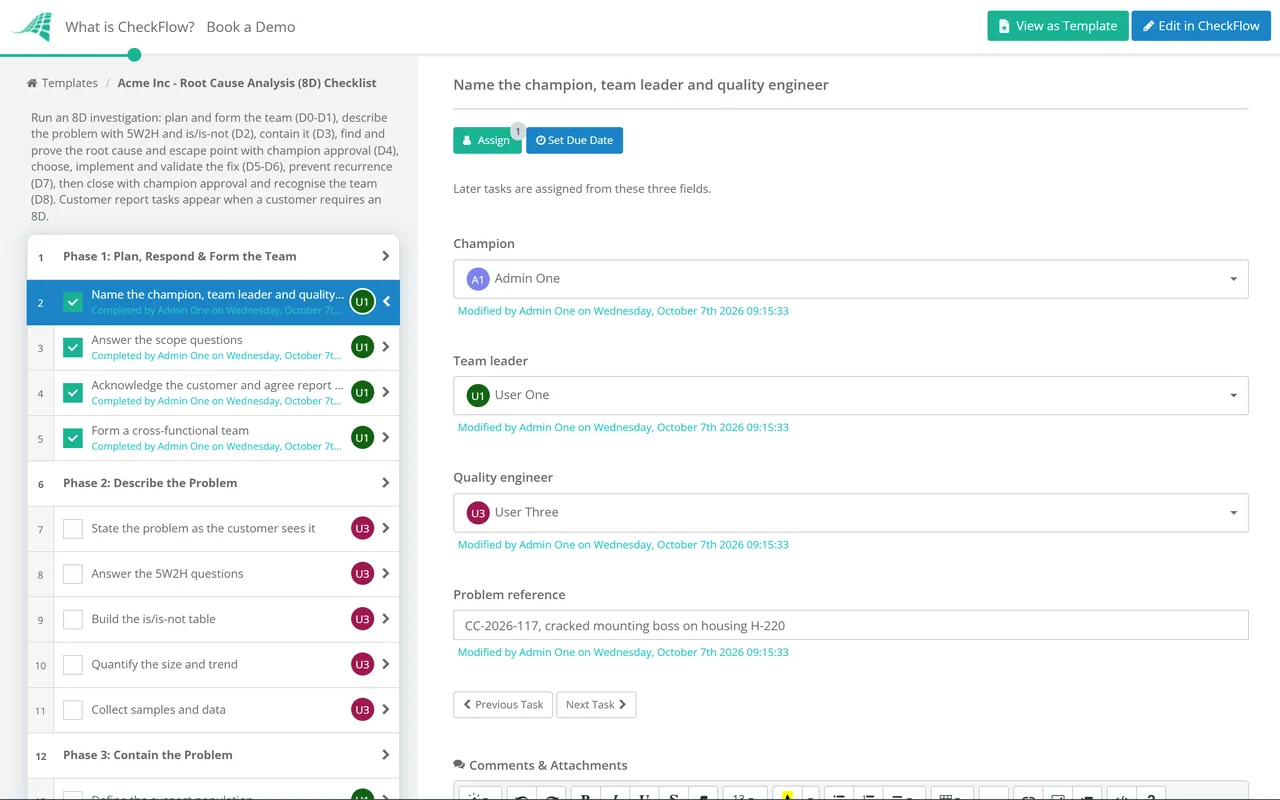Open 'Answer the 5W2H questions' row chevron
Image resolution: width=1280 pixels, height=800 pixels.
click(x=386, y=574)
